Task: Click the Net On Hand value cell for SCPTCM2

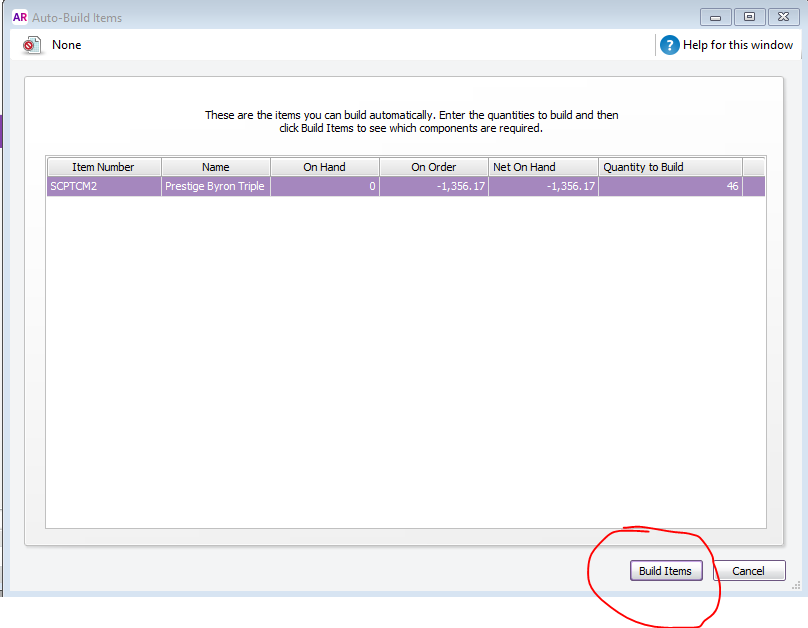Action: [542, 186]
